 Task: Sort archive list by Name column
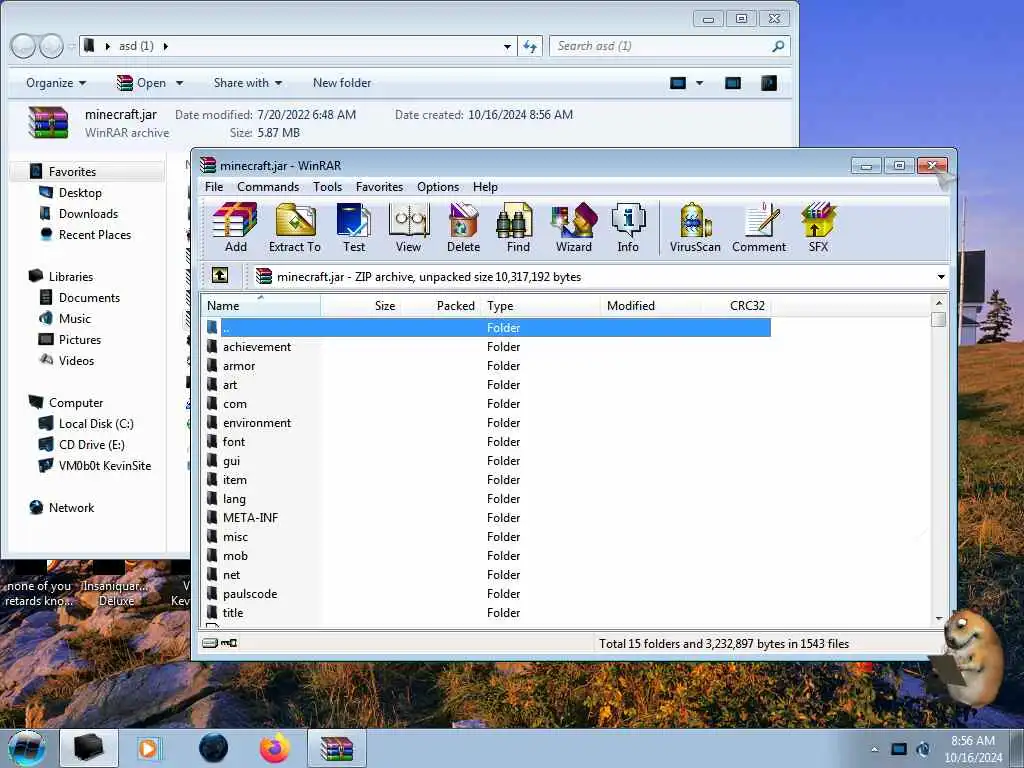[x=261, y=306]
